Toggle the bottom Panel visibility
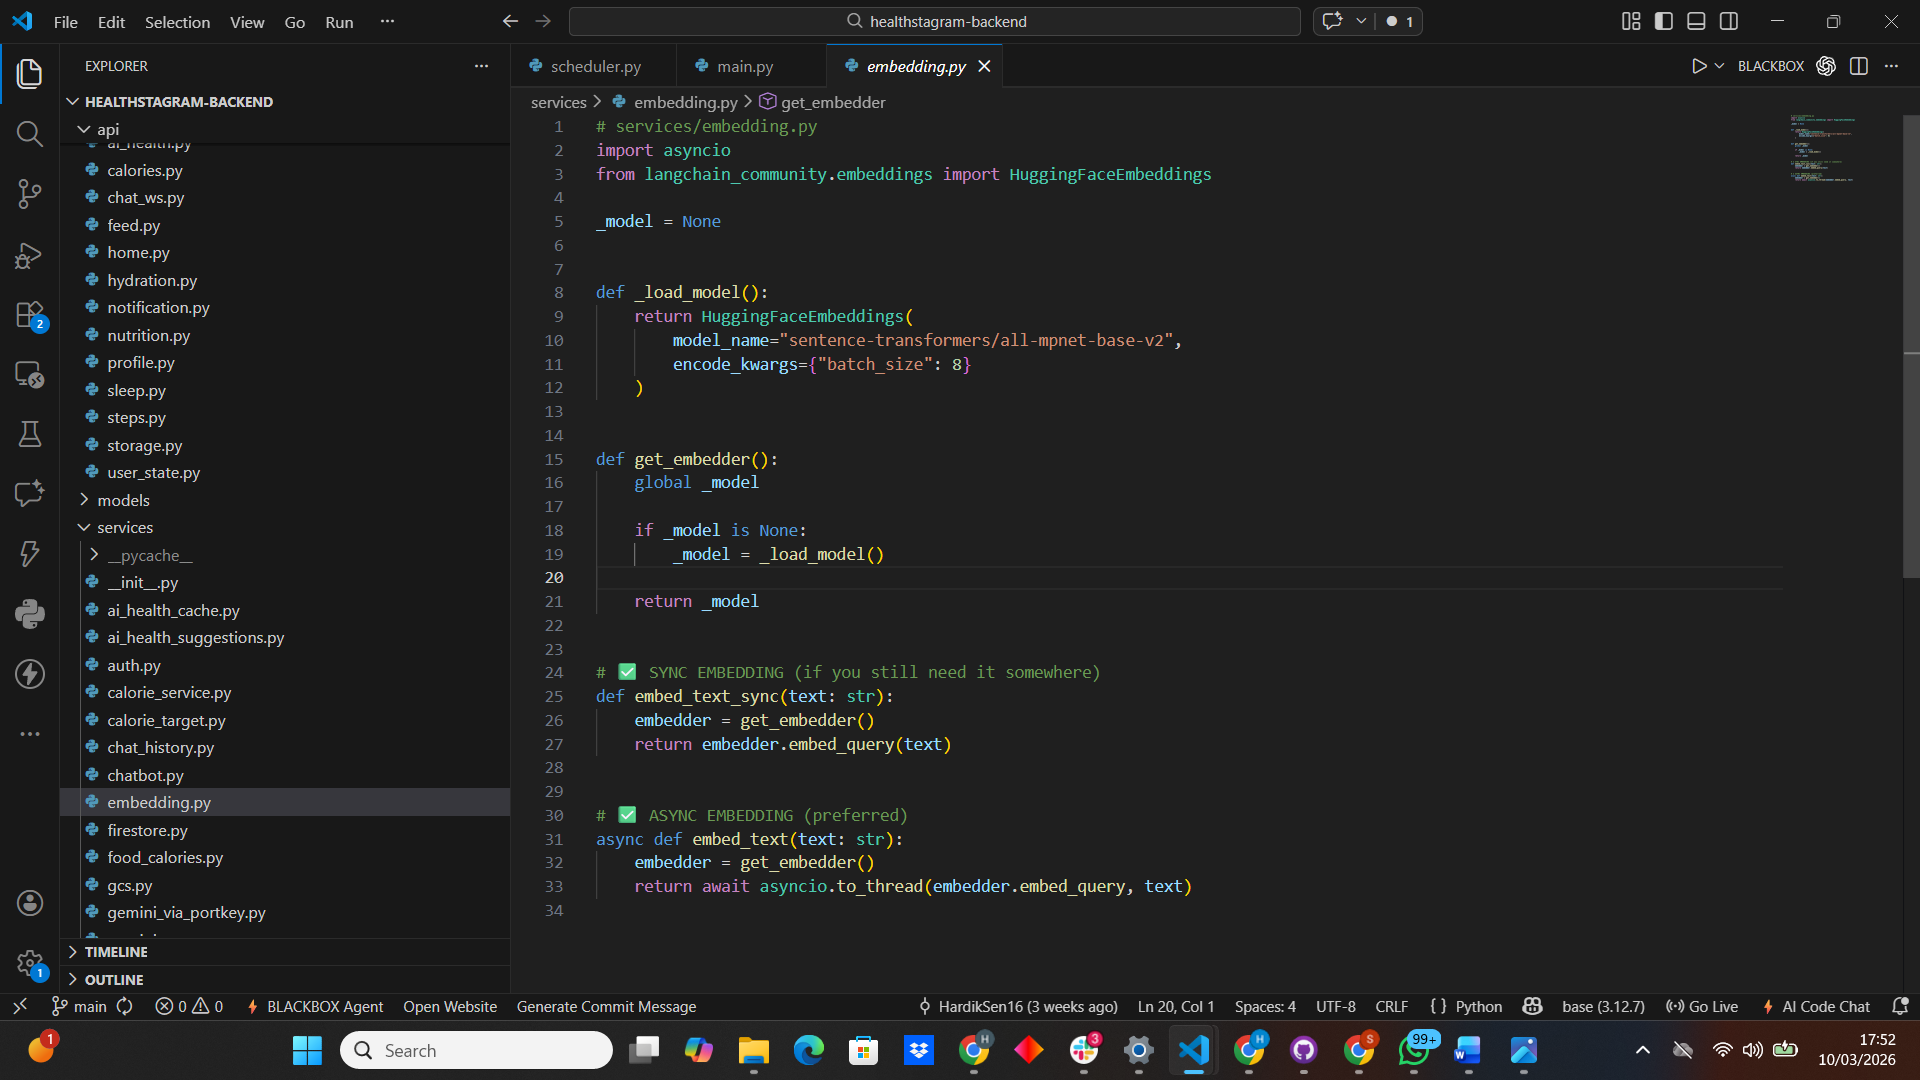 pos(1696,21)
